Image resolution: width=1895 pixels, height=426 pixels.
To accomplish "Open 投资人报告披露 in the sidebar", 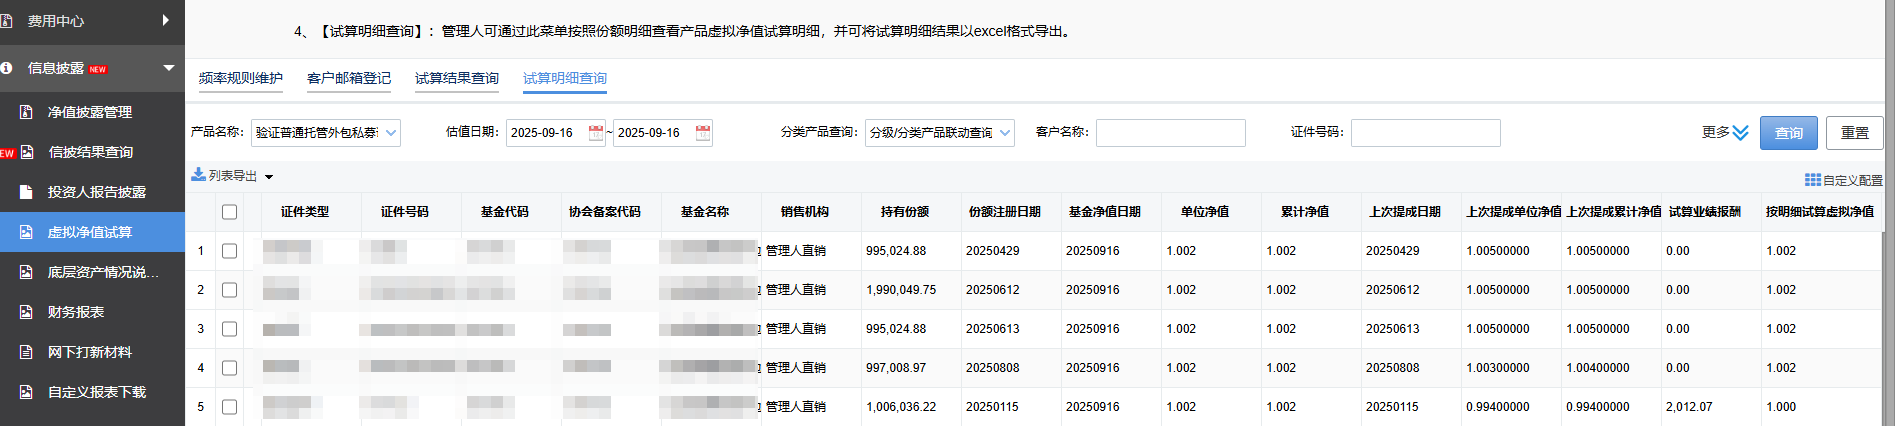I will tap(92, 192).
